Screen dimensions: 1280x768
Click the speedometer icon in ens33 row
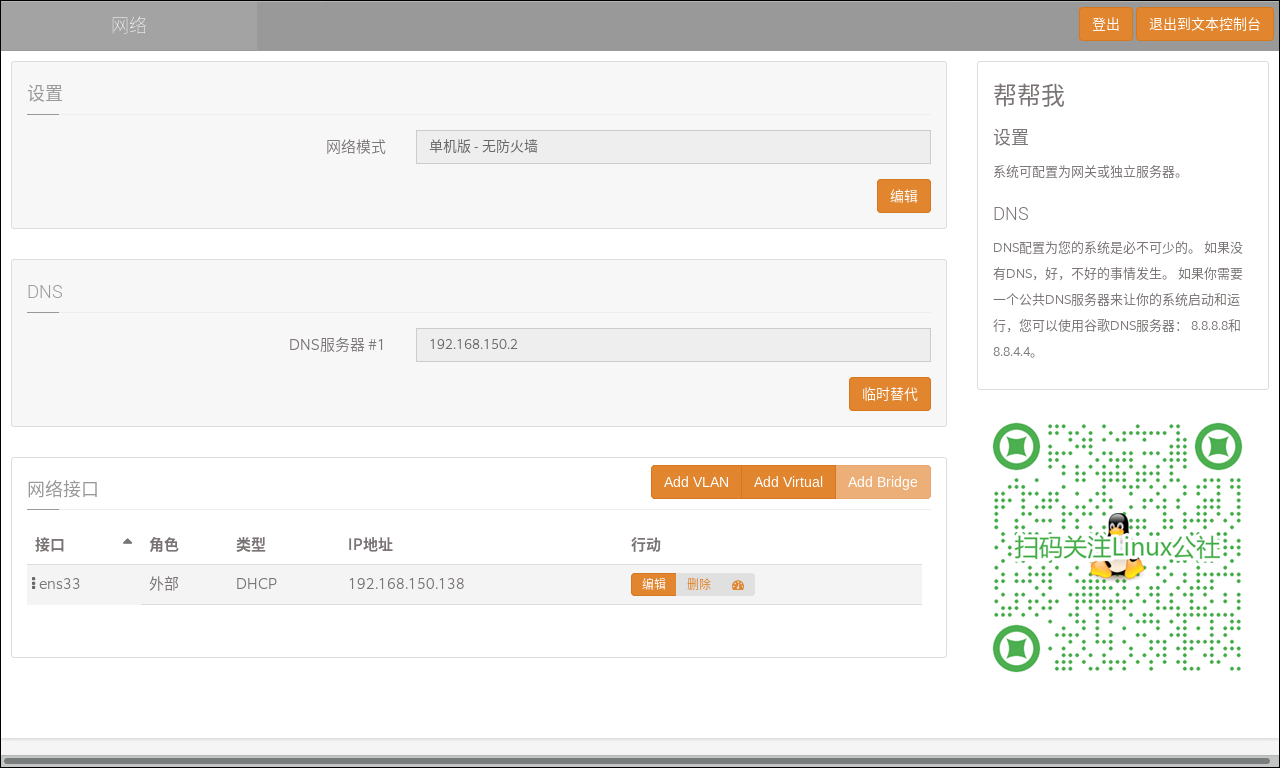[x=738, y=585]
